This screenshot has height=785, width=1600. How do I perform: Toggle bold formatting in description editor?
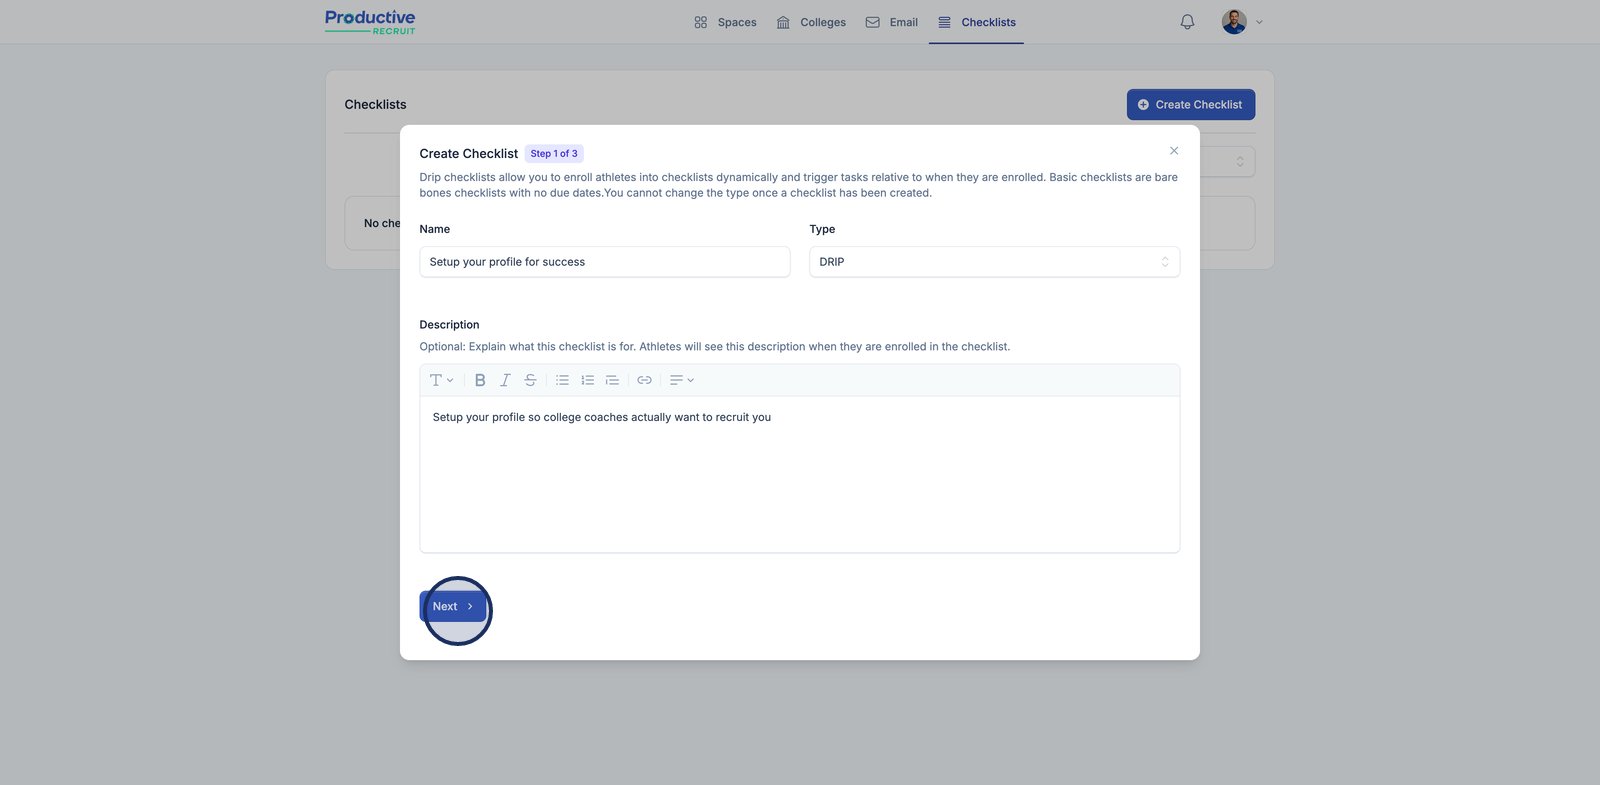[x=480, y=380]
